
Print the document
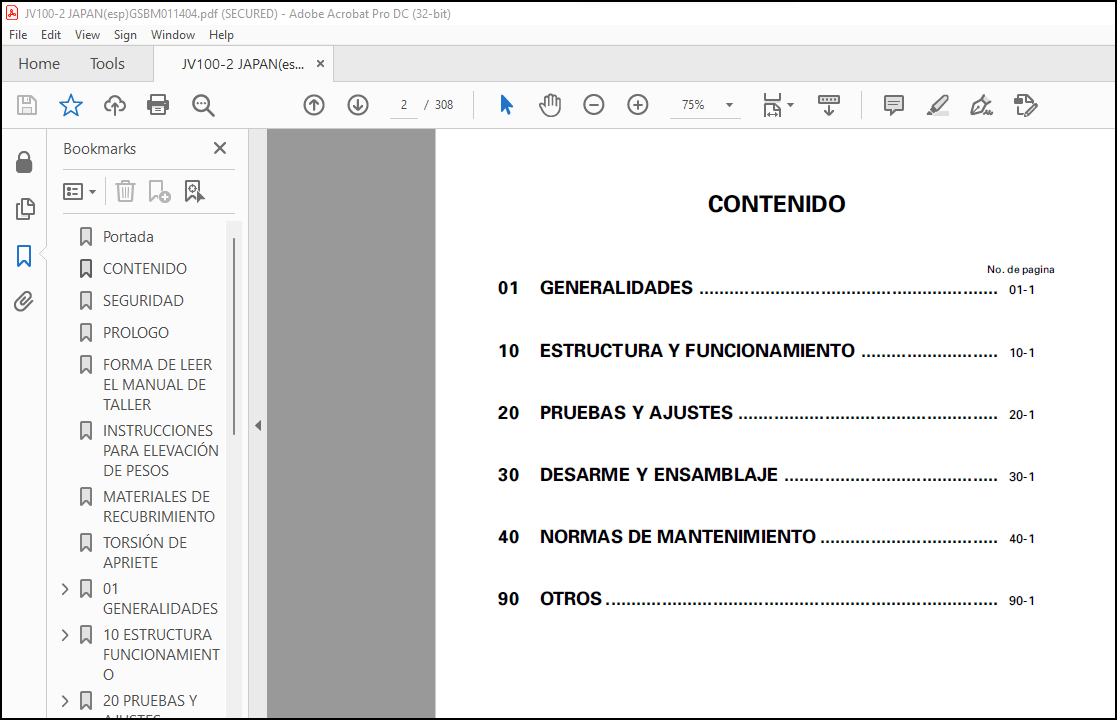[157, 105]
